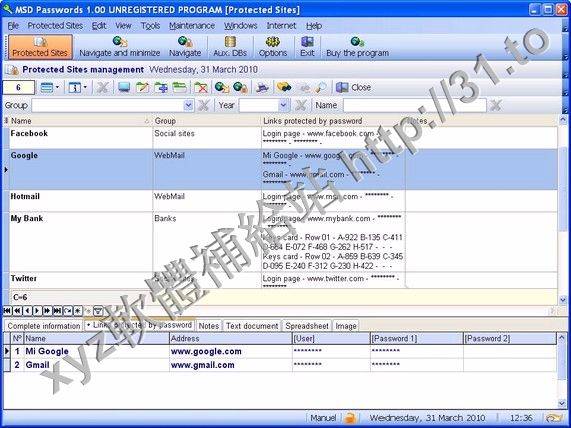Screen dimensions: 571x428
Task: Select the My Bank row
Action: 283,242
